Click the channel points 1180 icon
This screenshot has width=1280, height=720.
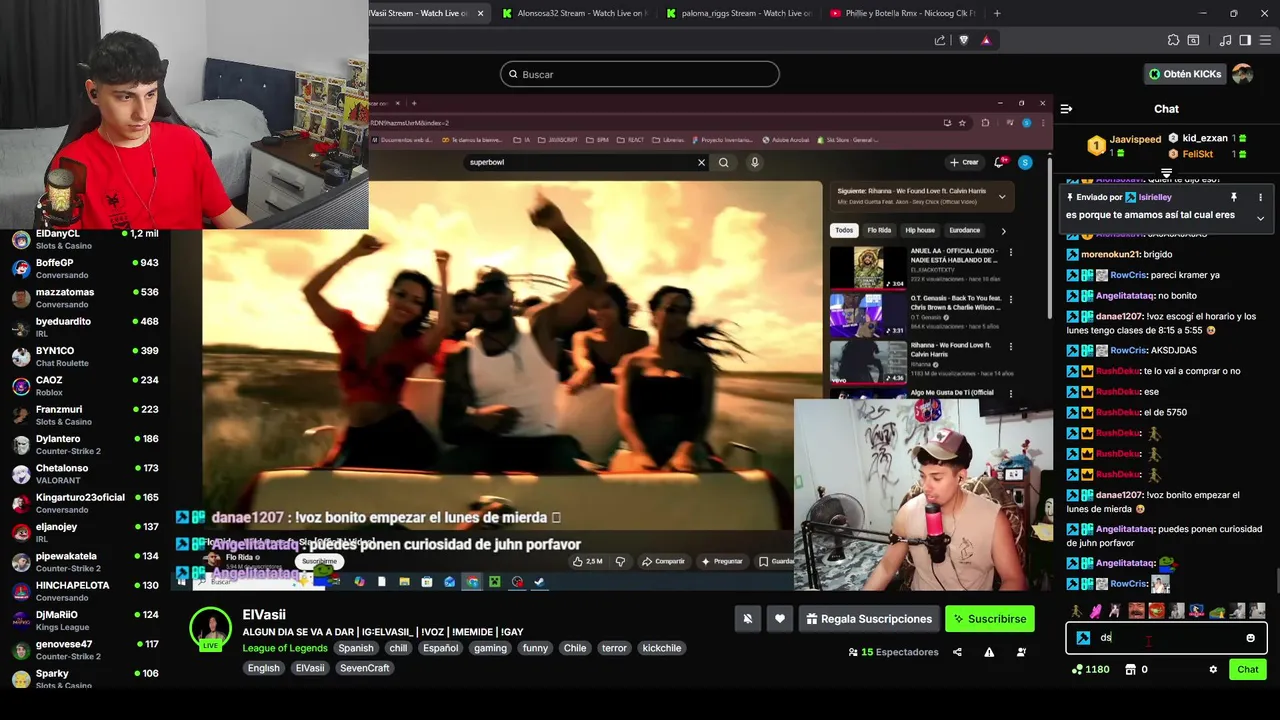1076,669
